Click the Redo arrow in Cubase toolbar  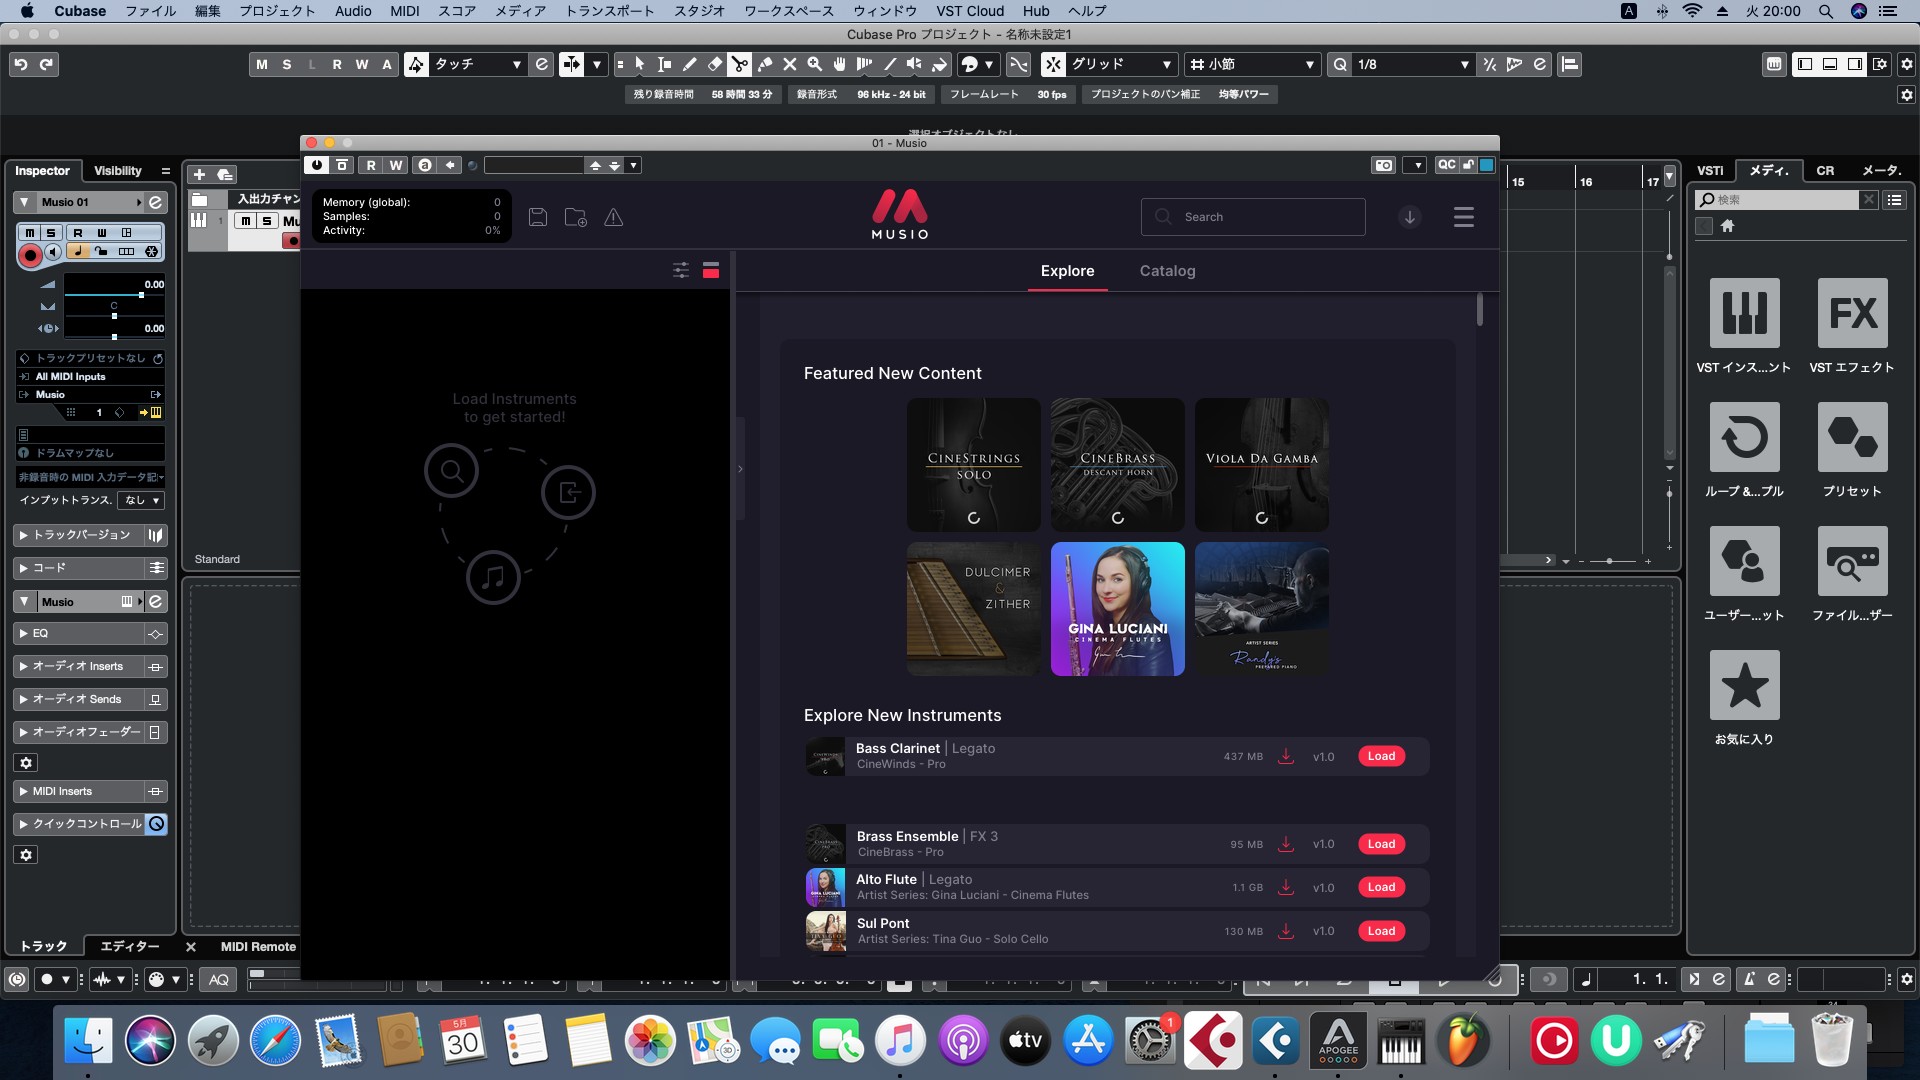[x=46, y=64]
